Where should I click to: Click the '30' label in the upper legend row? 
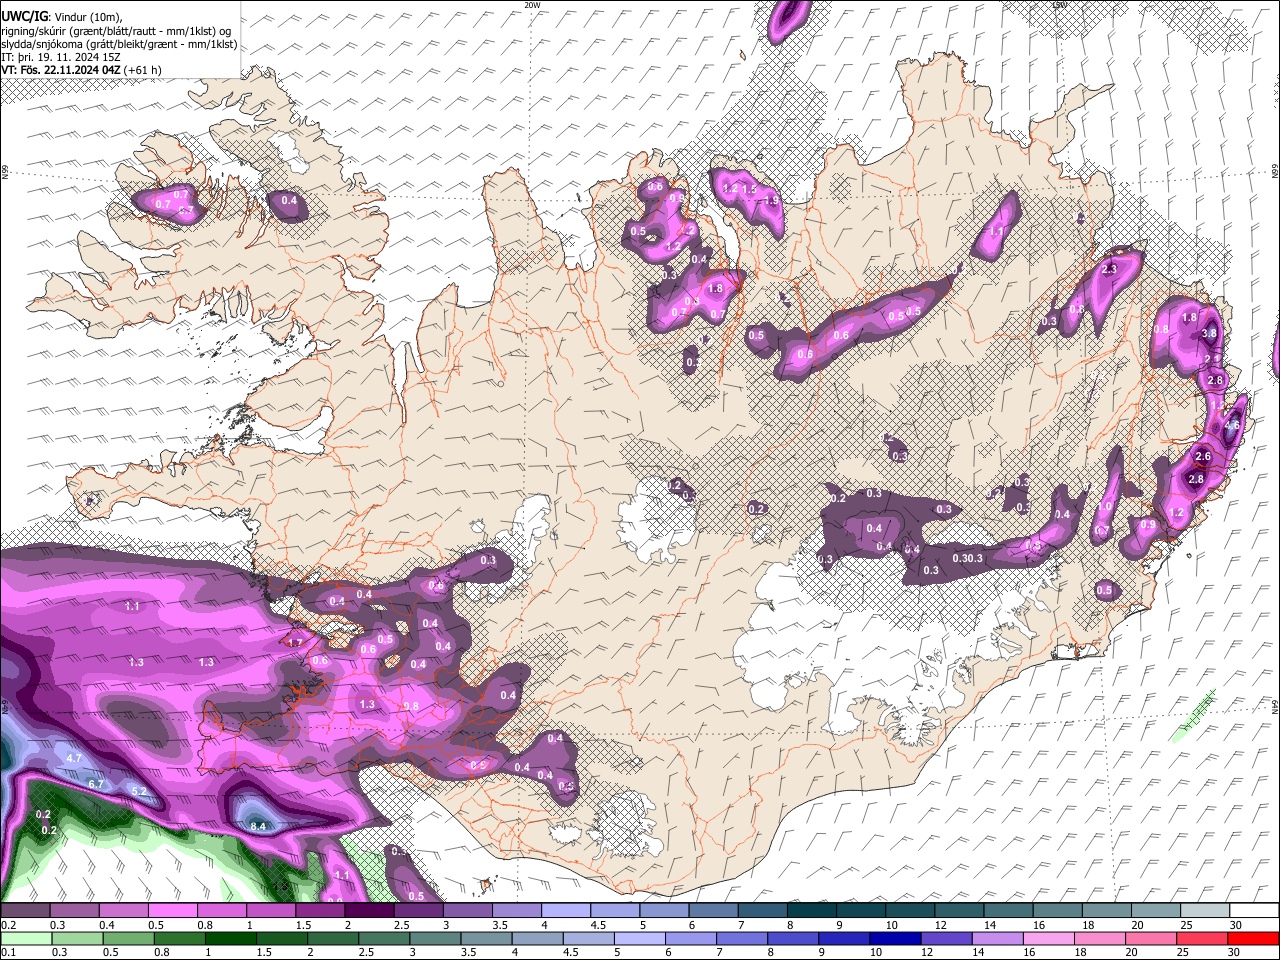click(x=1235, y=925)
